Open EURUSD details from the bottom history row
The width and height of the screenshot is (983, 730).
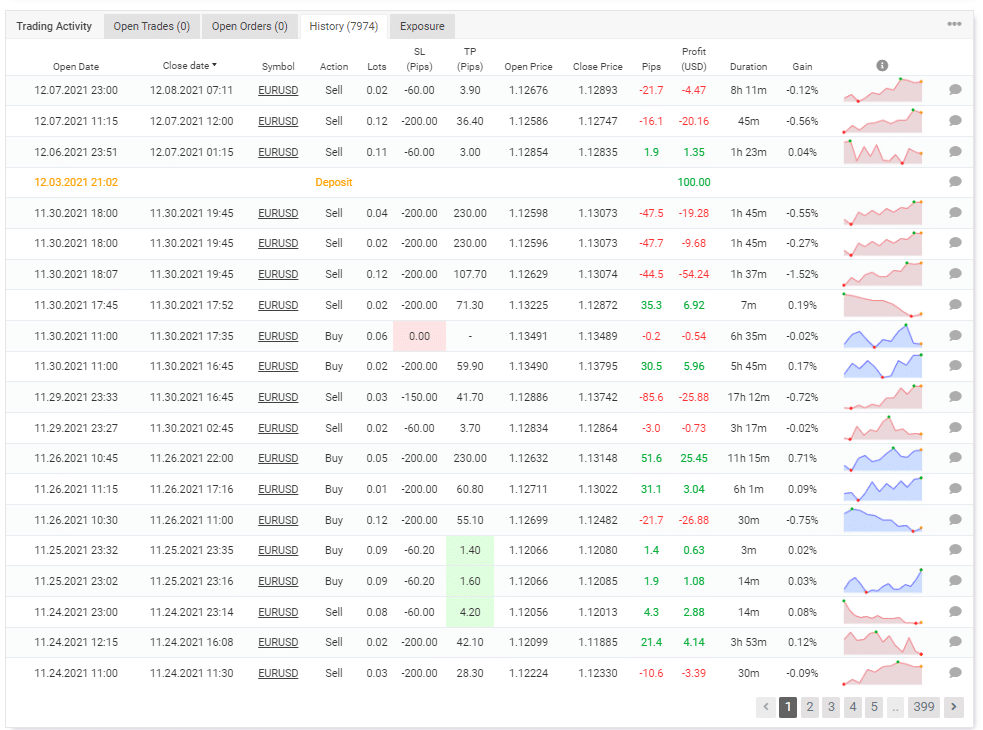coord(278,673)
